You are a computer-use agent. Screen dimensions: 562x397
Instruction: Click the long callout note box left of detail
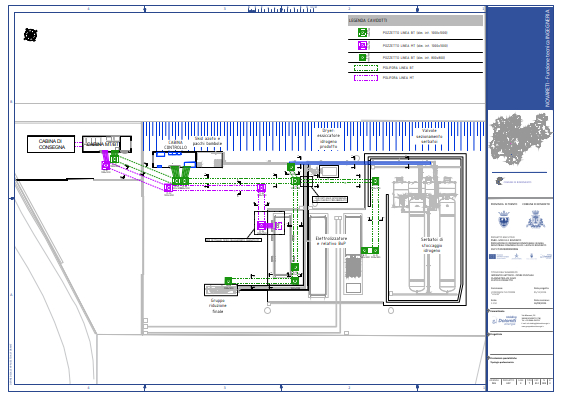click(x=233, y=240)
